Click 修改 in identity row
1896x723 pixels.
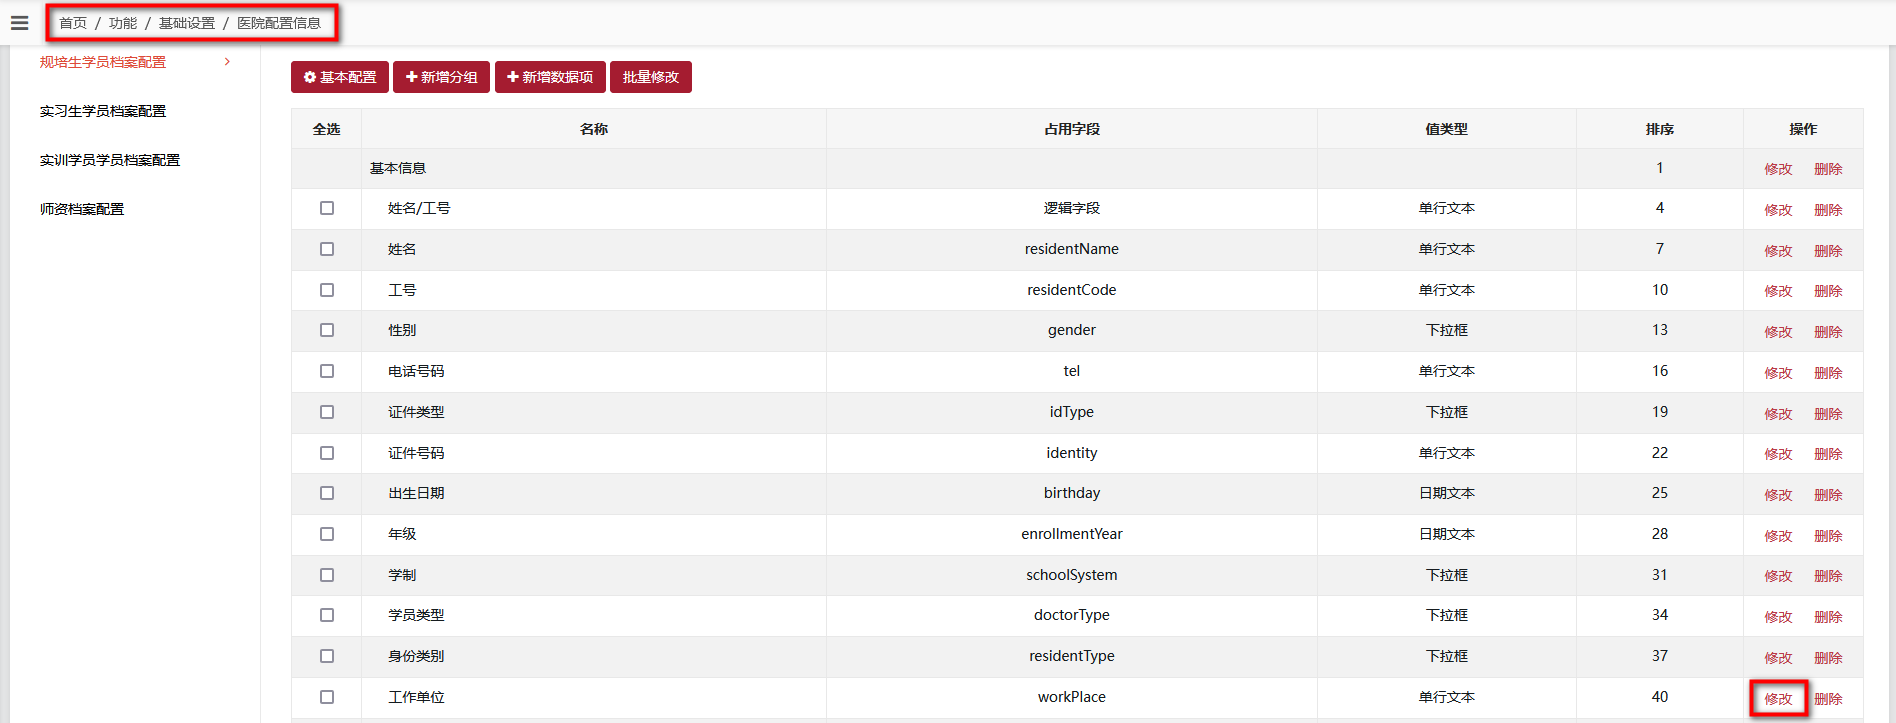point(1778,454)
